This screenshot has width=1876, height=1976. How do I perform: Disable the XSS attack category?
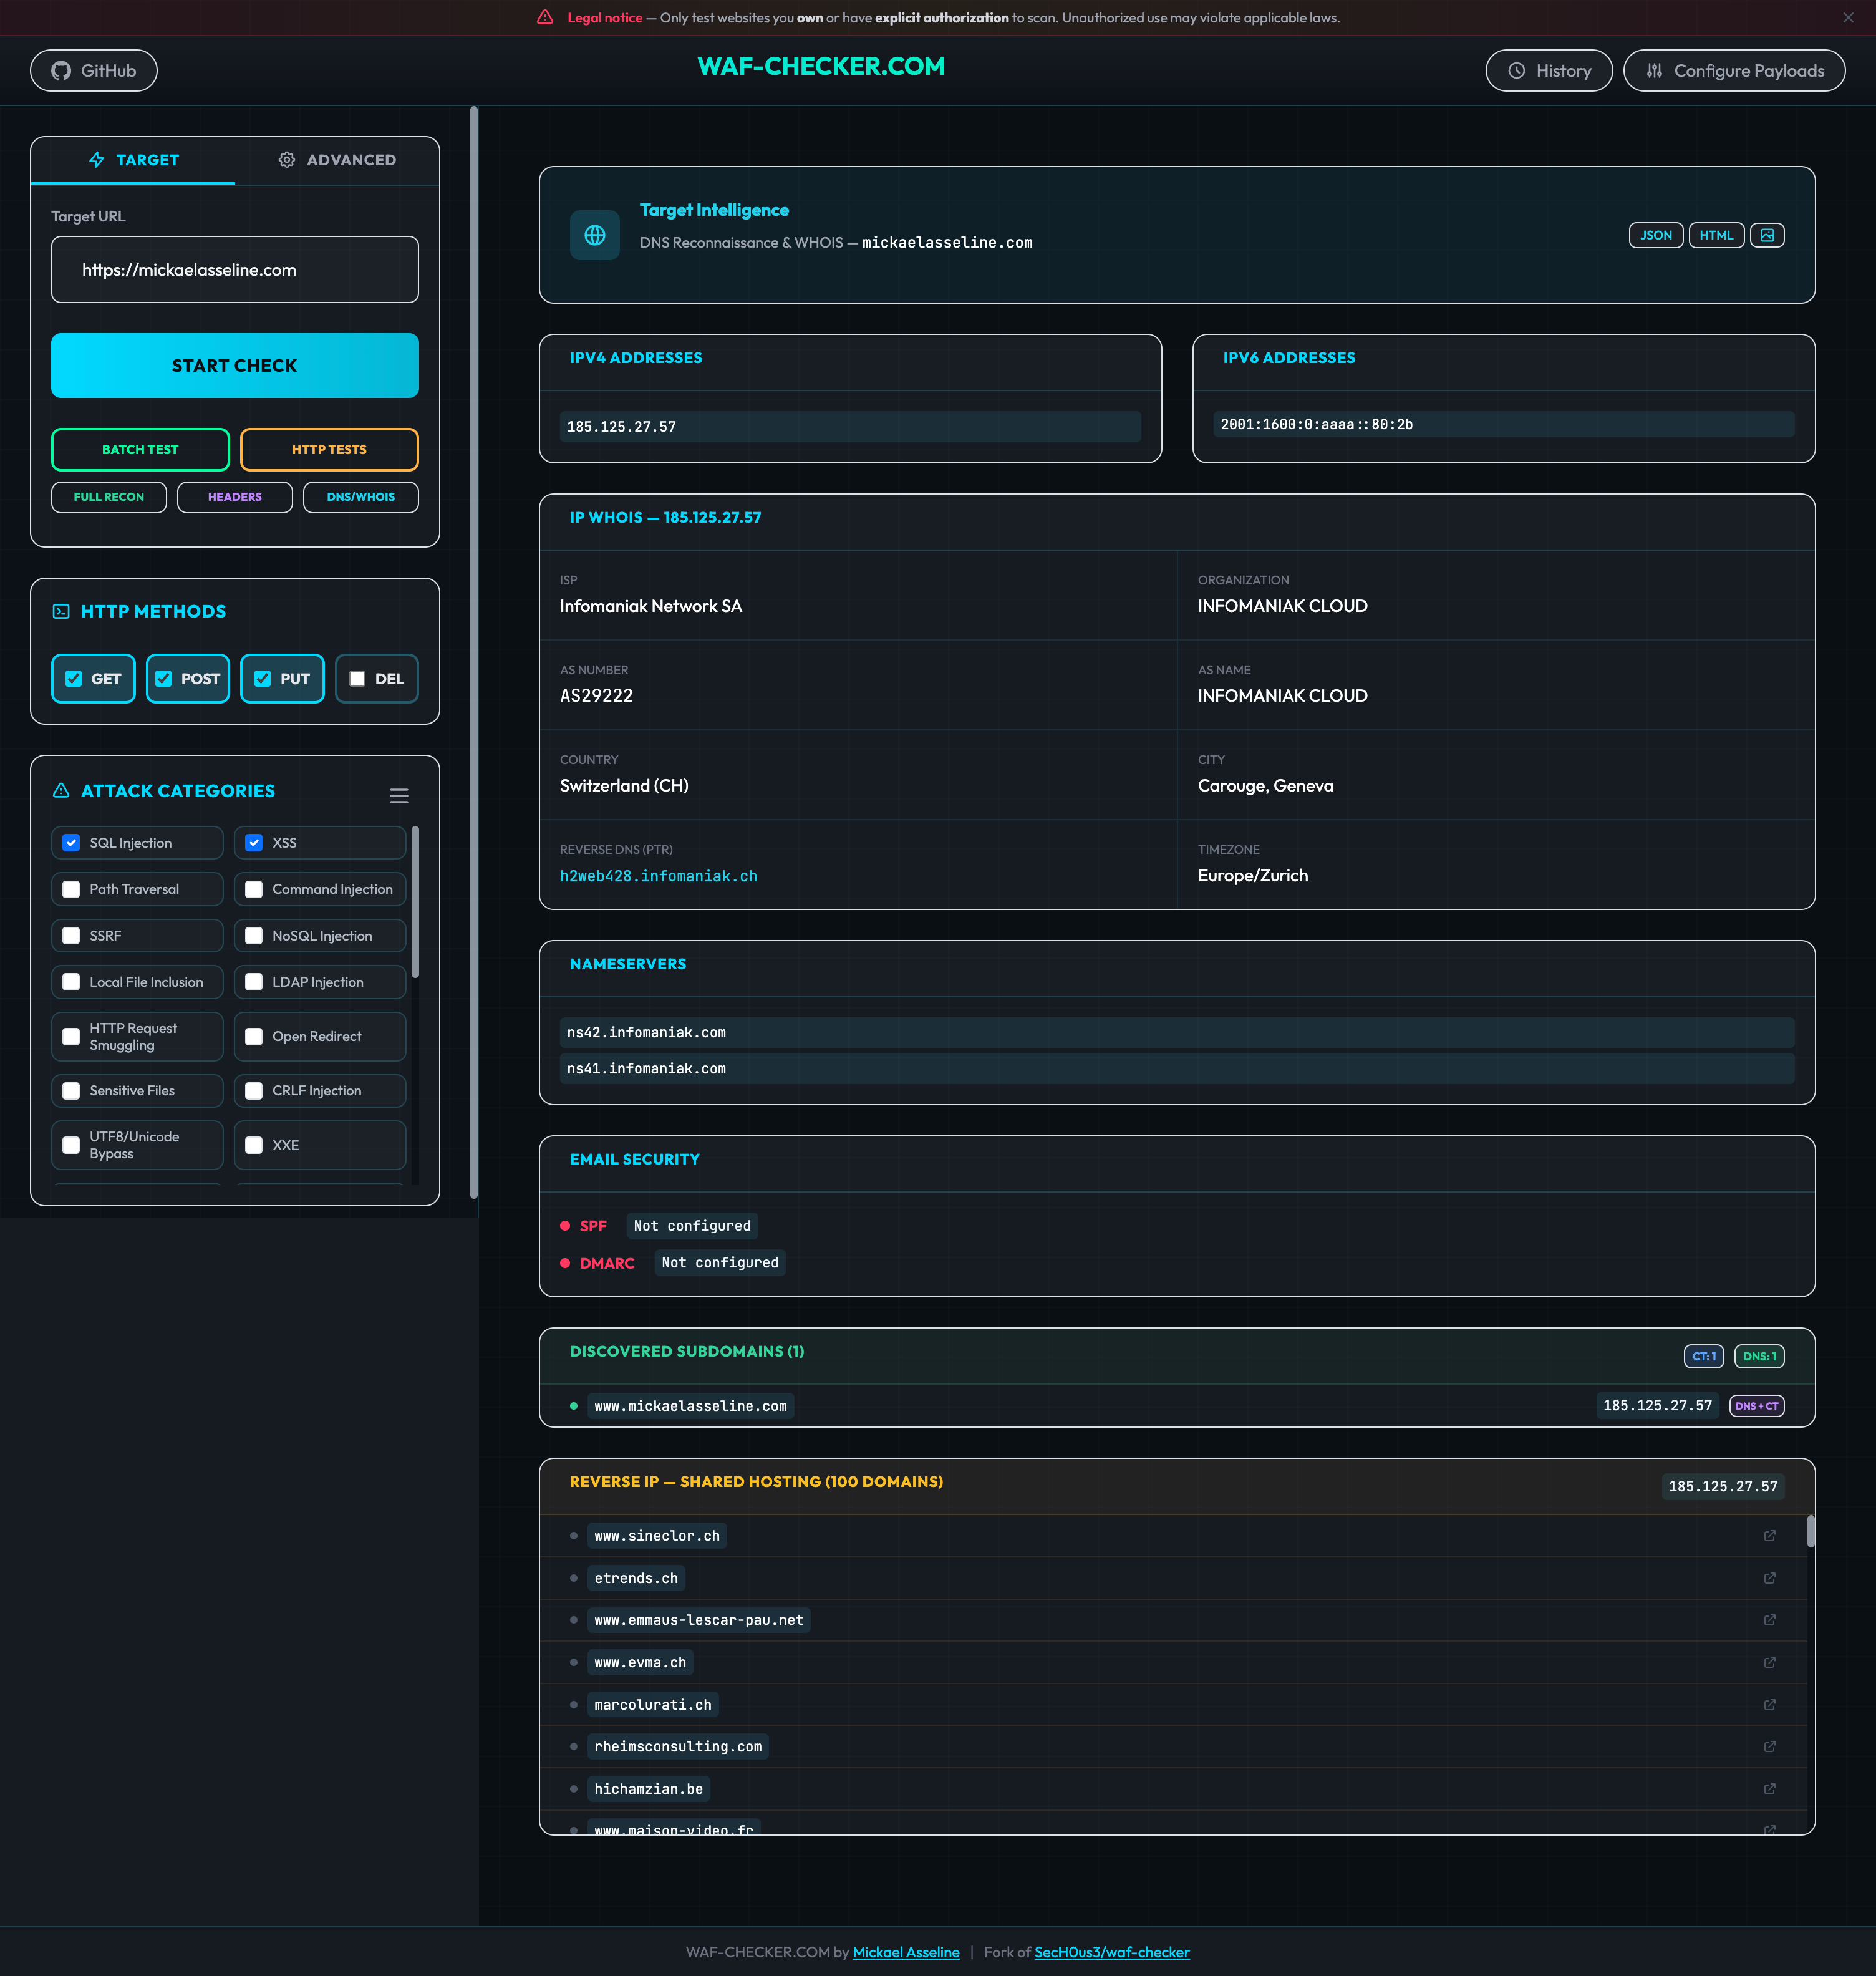click(x=254, y=842)
